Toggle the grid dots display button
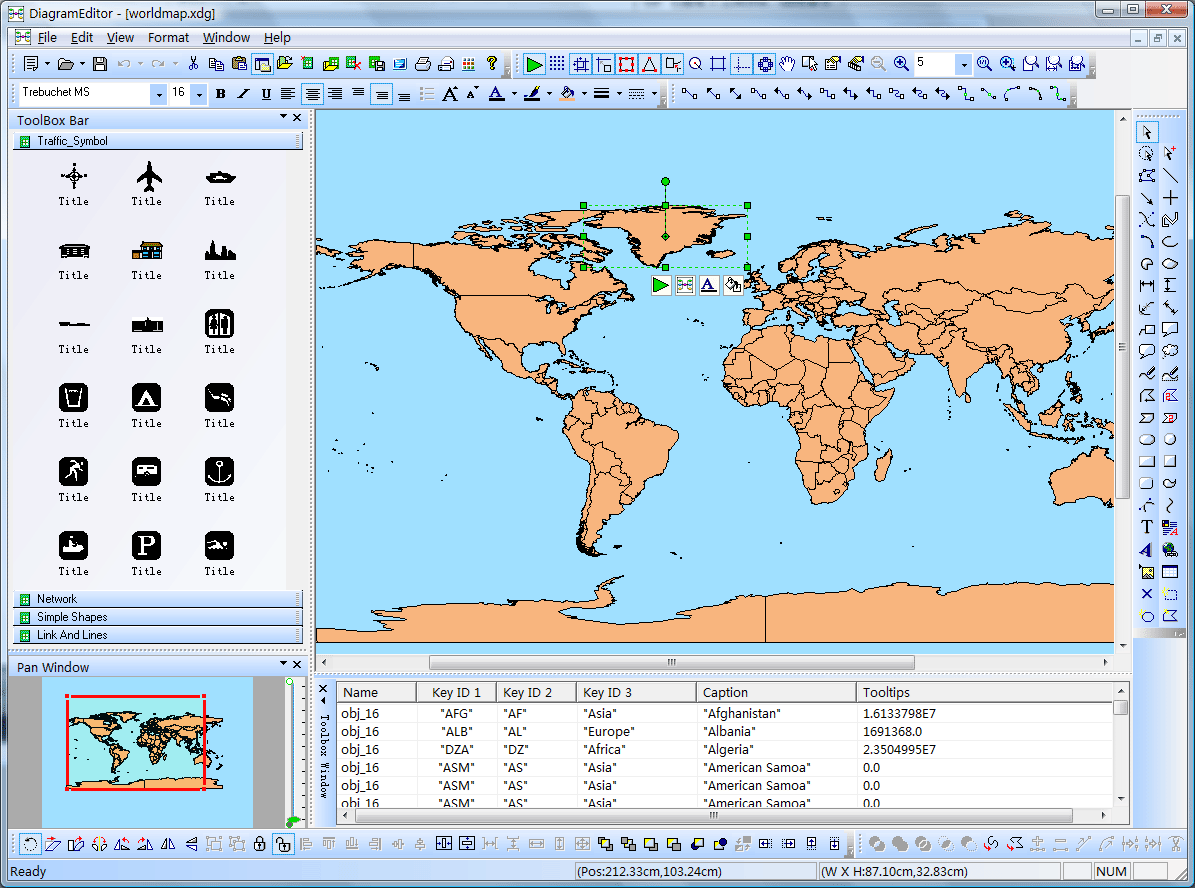Image resolution: width=1195 pixels, height=888 pixels. (557, 64)
